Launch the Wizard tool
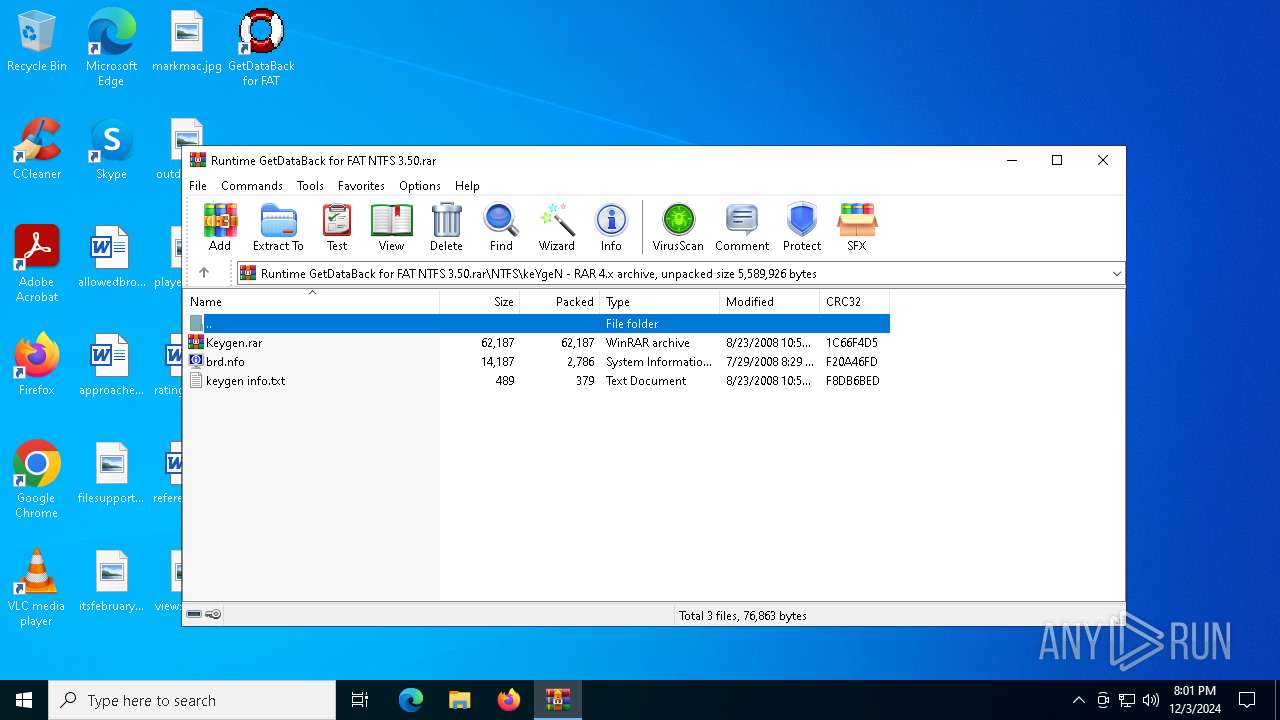 click(556, 228)
